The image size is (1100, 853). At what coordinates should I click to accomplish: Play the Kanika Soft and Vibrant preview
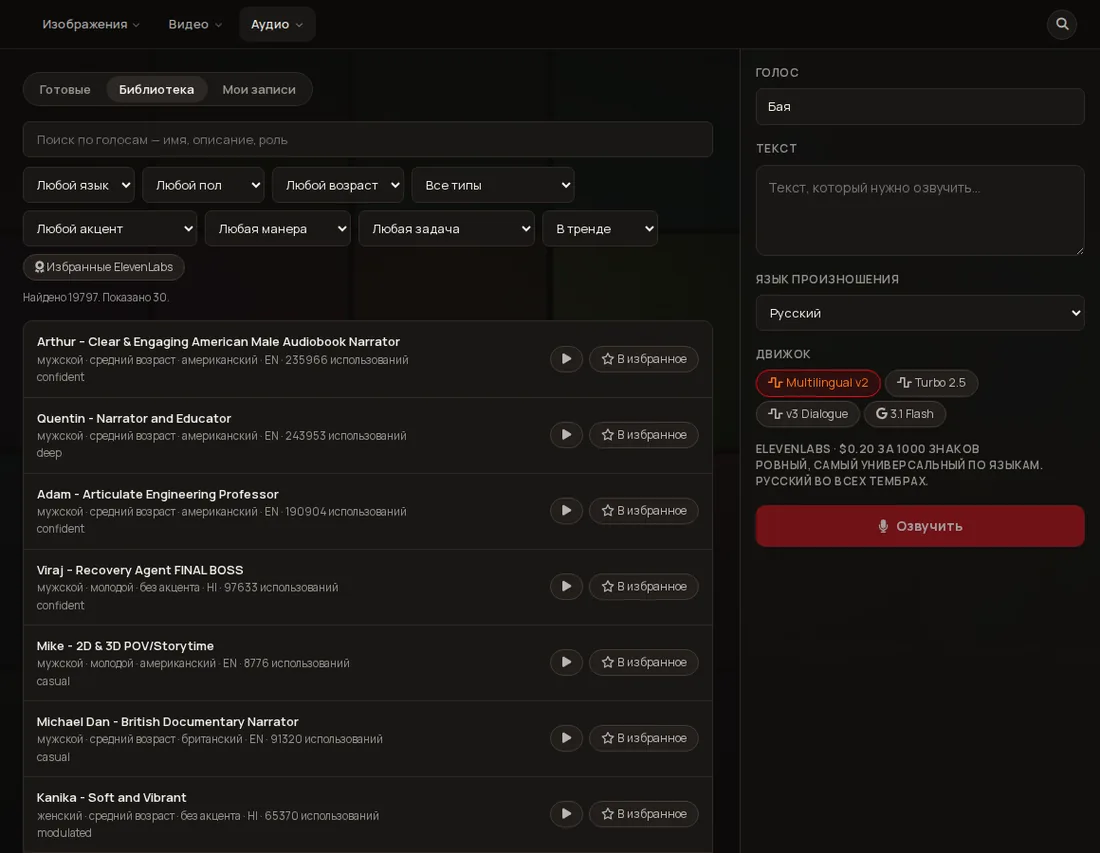(566, 814)
